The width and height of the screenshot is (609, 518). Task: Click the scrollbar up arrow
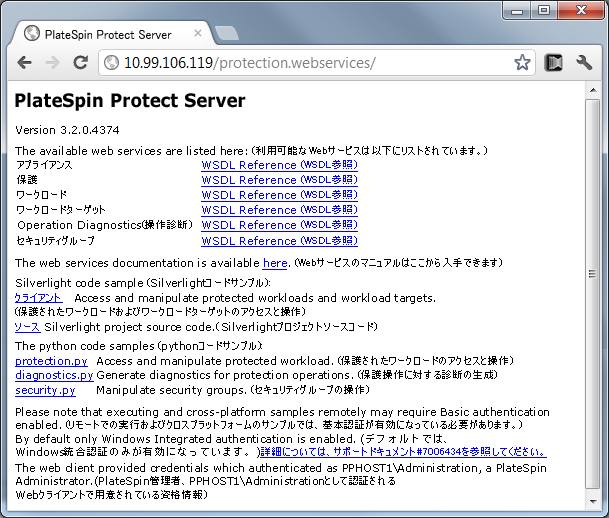tap(593, 90)
